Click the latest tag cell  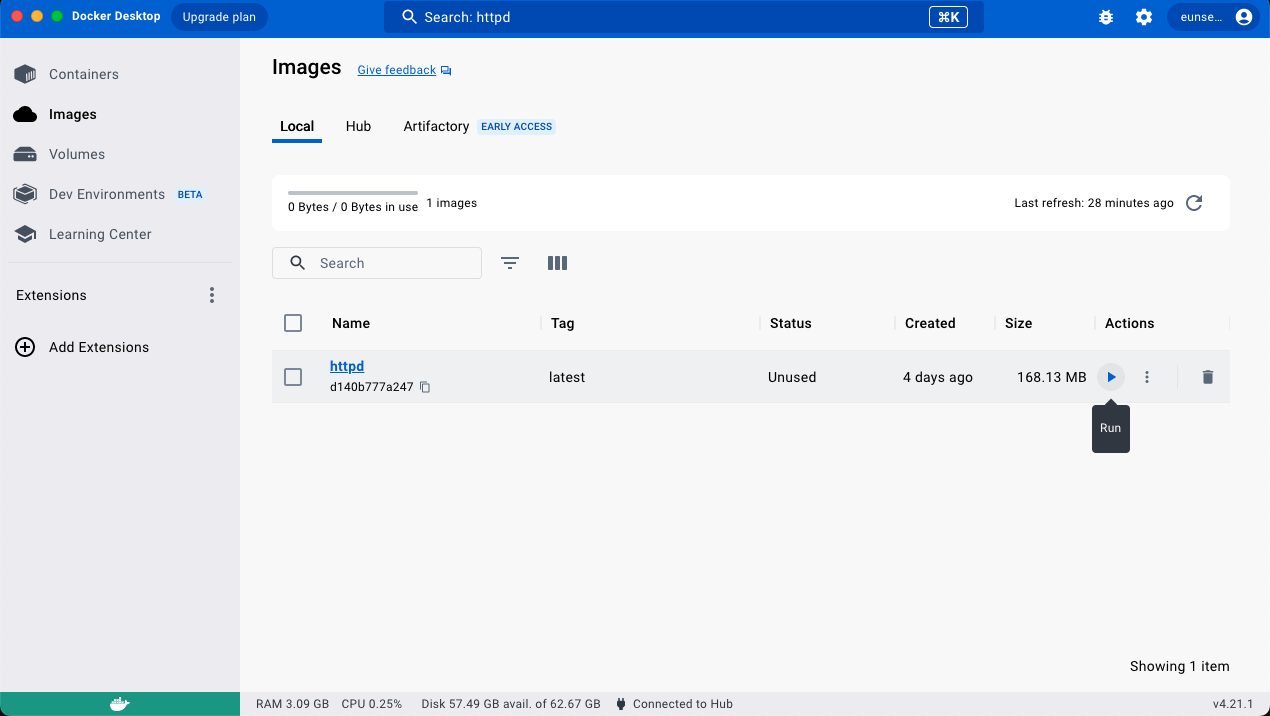tap(567, 377)
